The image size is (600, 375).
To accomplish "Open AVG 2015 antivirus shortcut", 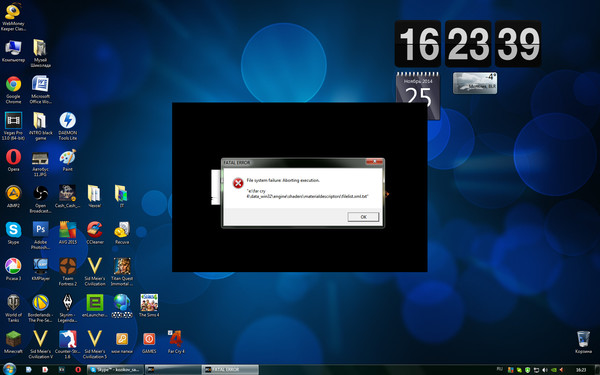I will [68, 233].
